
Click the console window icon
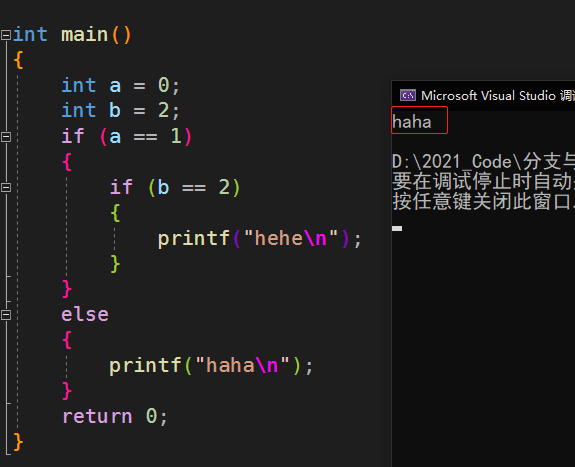tap(407, 95)
